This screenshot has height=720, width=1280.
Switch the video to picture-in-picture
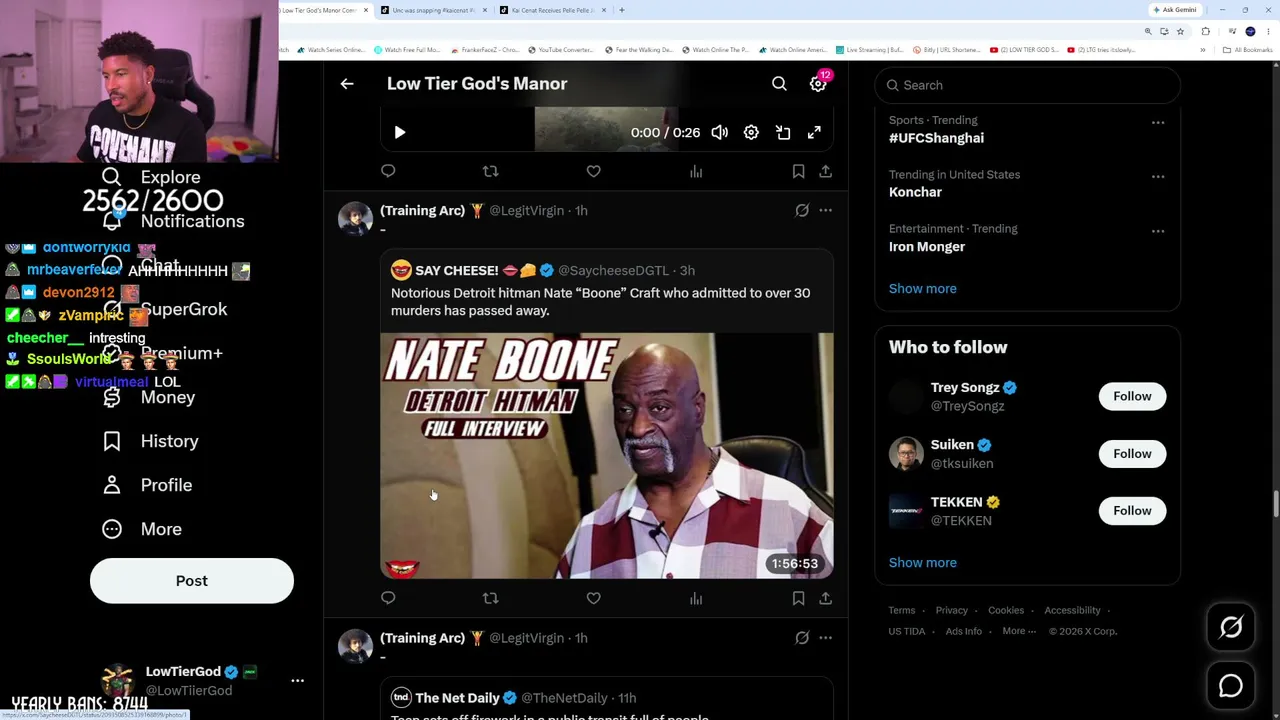[783, 132]
